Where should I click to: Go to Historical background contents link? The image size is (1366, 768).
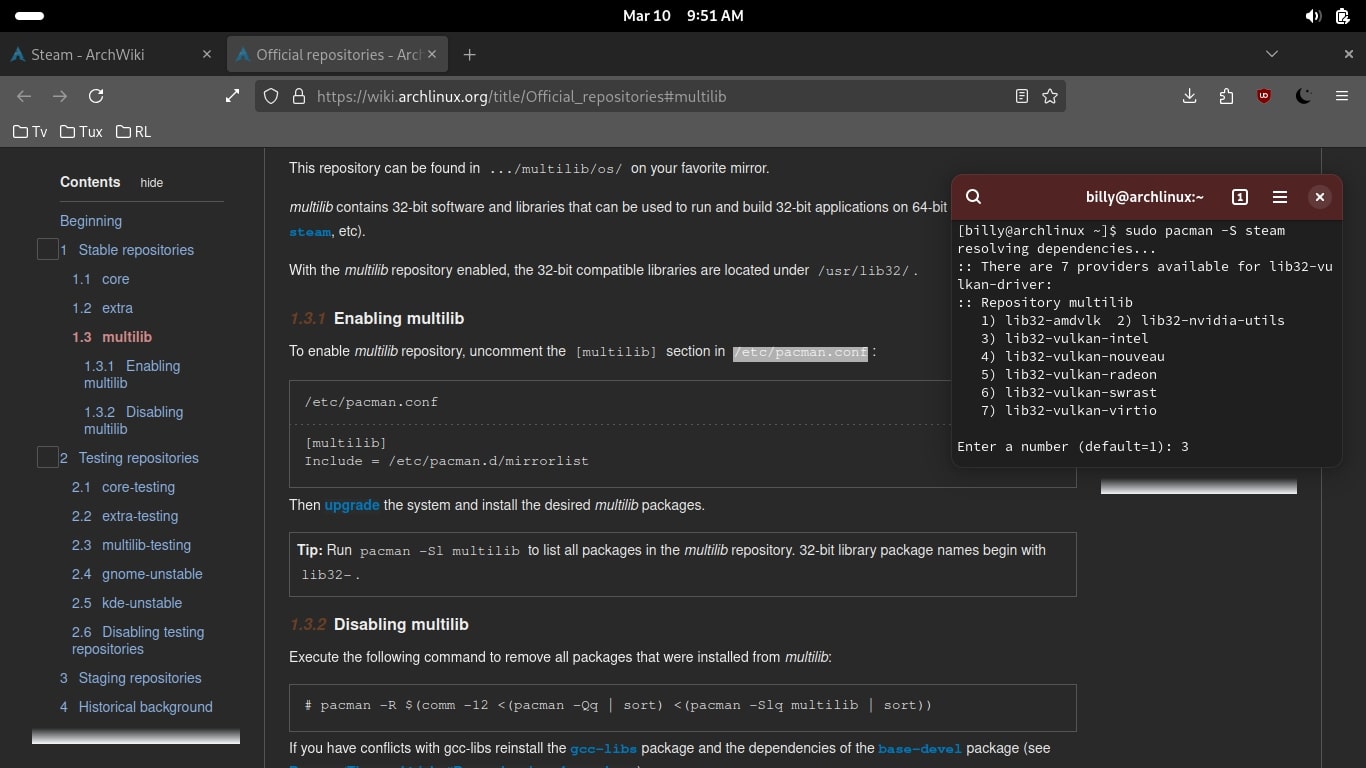(136, 707)
